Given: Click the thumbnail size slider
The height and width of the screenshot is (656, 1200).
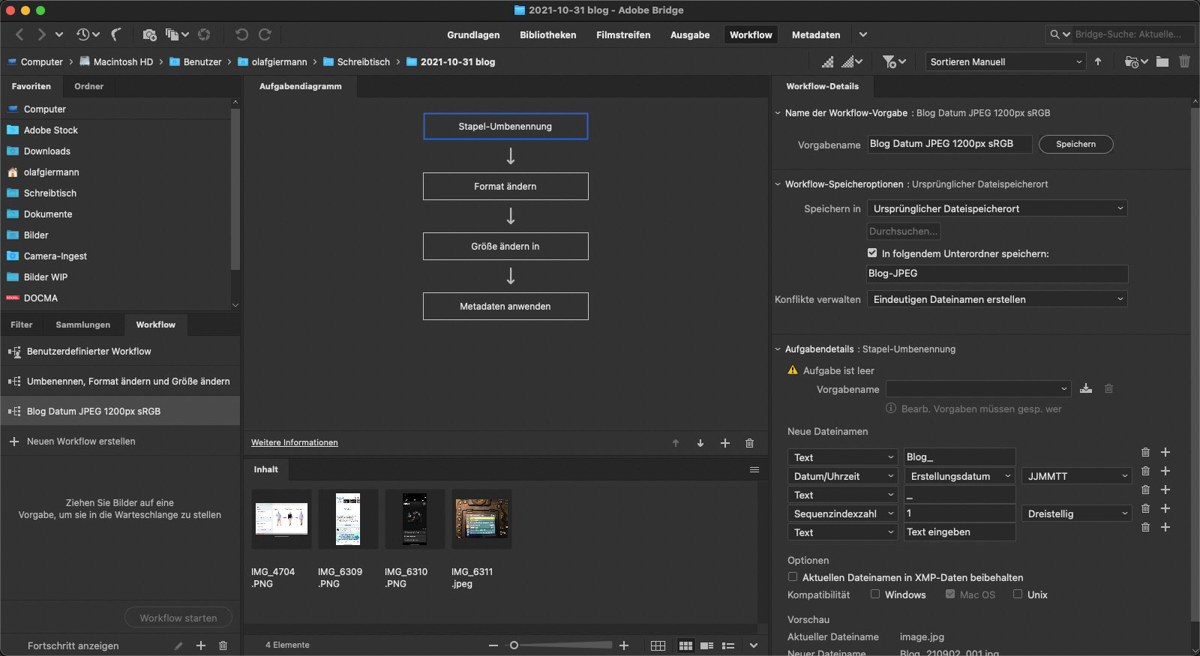Looking at the screenshot, I should click(x=560, y=646).
